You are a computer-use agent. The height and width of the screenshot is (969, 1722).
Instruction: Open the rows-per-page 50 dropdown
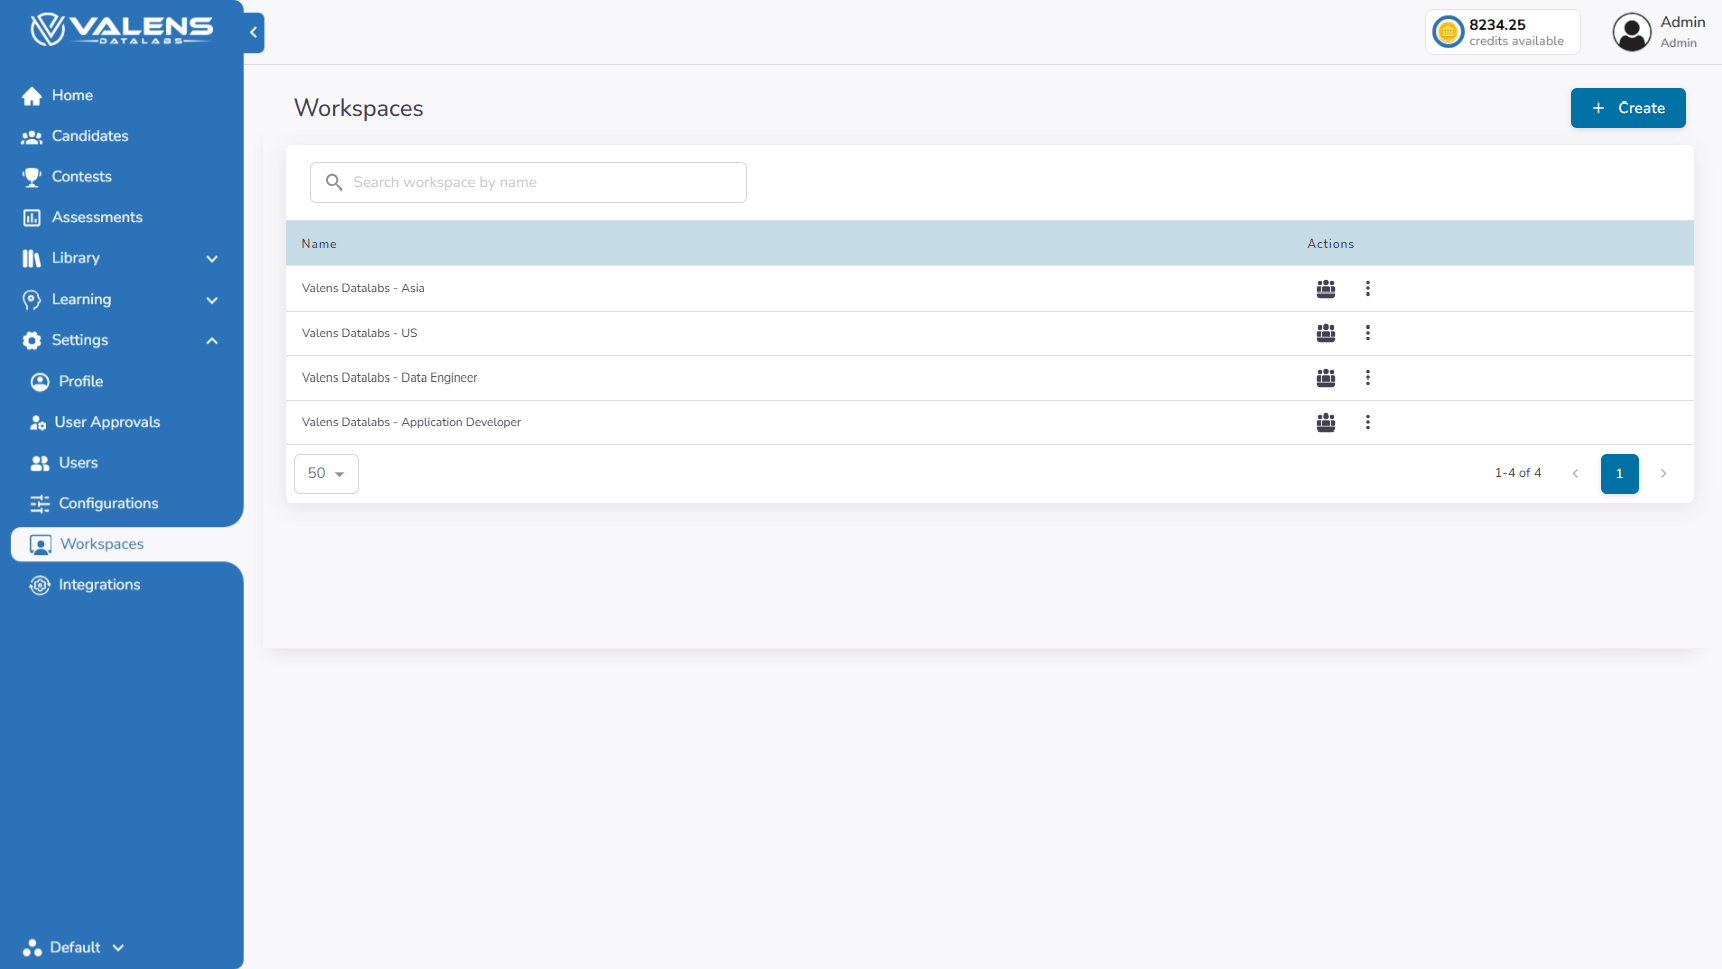point(326,473)
